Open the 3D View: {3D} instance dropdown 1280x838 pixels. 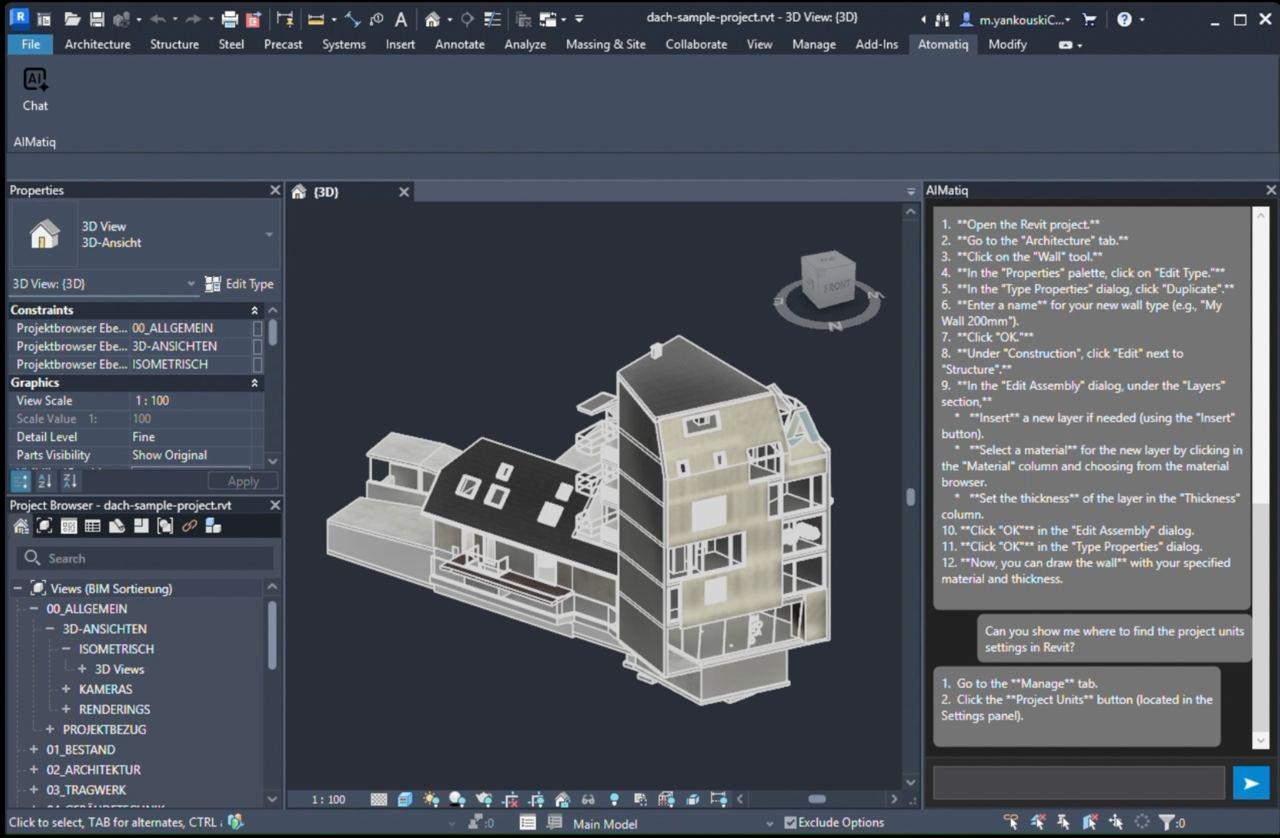pos(191,284)
